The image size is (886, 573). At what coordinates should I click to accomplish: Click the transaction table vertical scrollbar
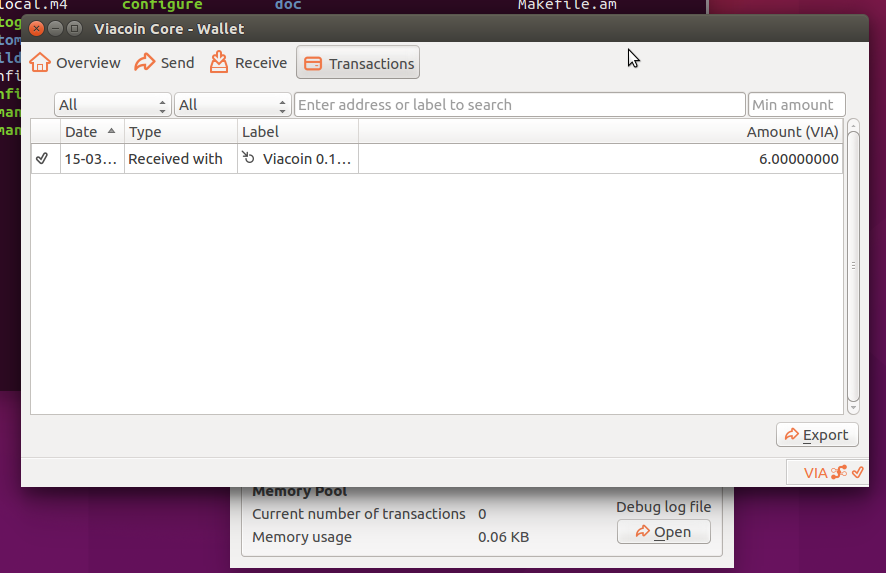[853, 266]
